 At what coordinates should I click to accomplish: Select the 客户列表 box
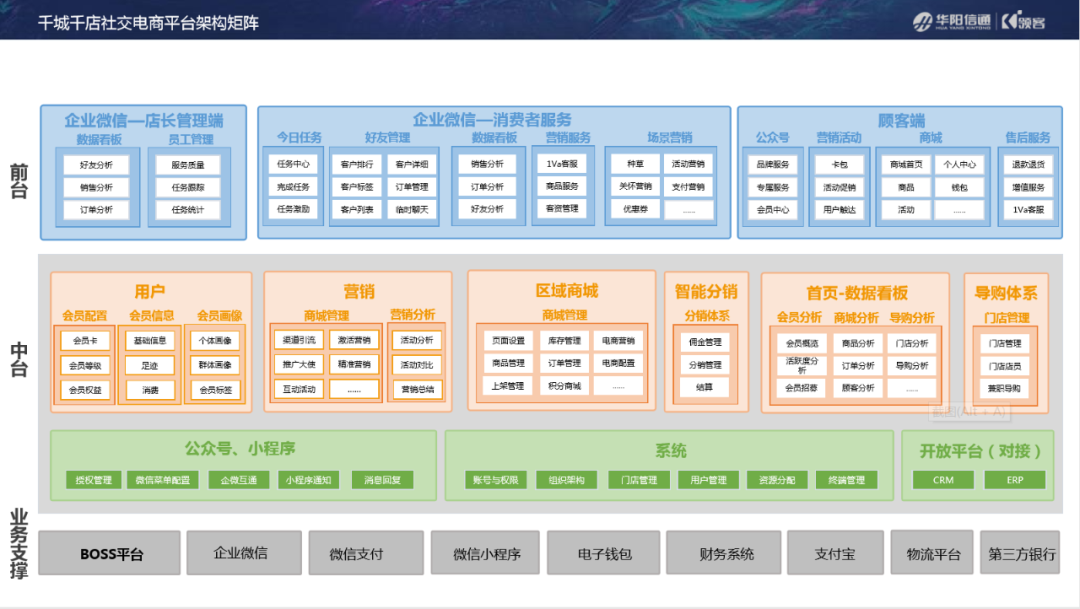pos(357,209)
